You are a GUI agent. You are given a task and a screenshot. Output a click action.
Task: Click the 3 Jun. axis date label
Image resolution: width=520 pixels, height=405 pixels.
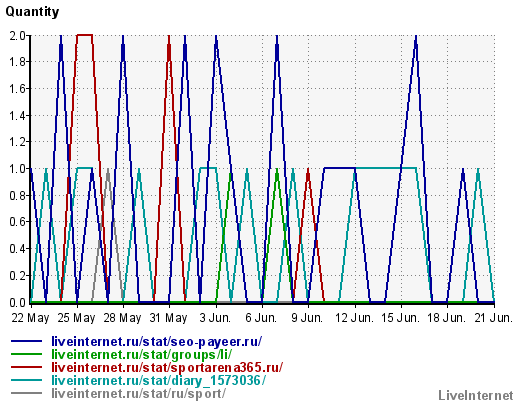tap(215, 318)
